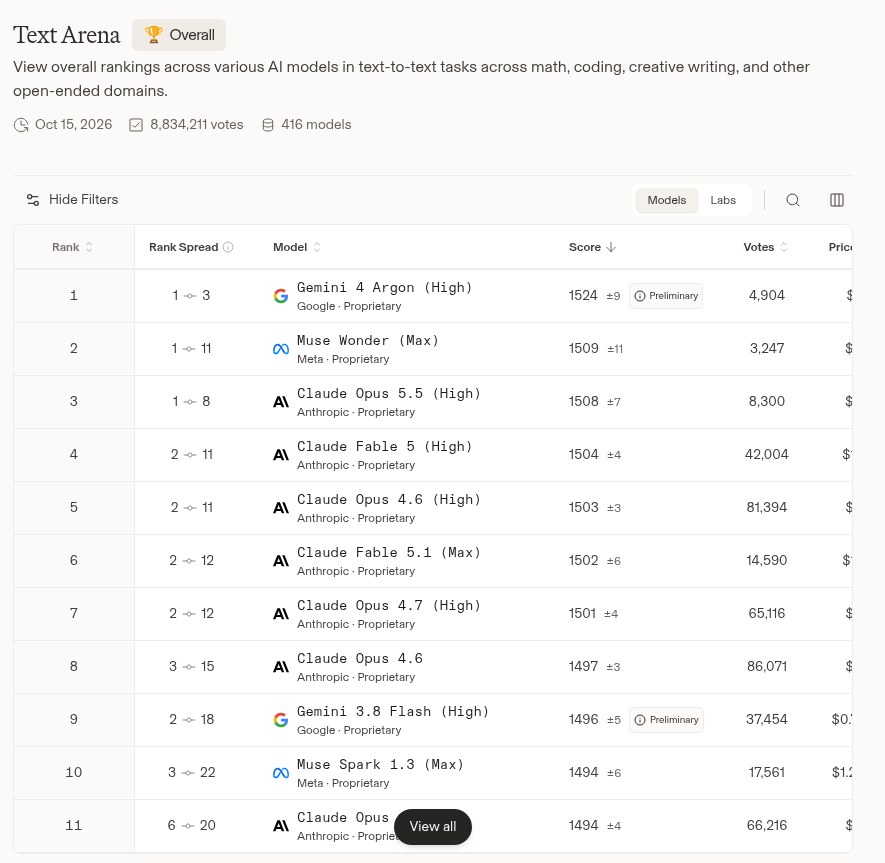Click the Anthropic logo beside Claude Fable 5 (High)
This screenshot has height=863, width=885.
[281, 455]
